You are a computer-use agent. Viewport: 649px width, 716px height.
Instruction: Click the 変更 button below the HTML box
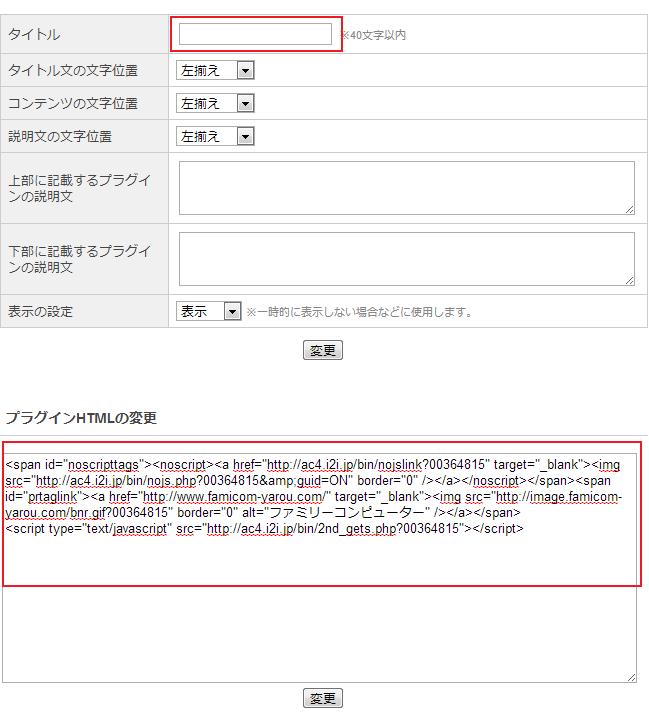pos(323,698)
